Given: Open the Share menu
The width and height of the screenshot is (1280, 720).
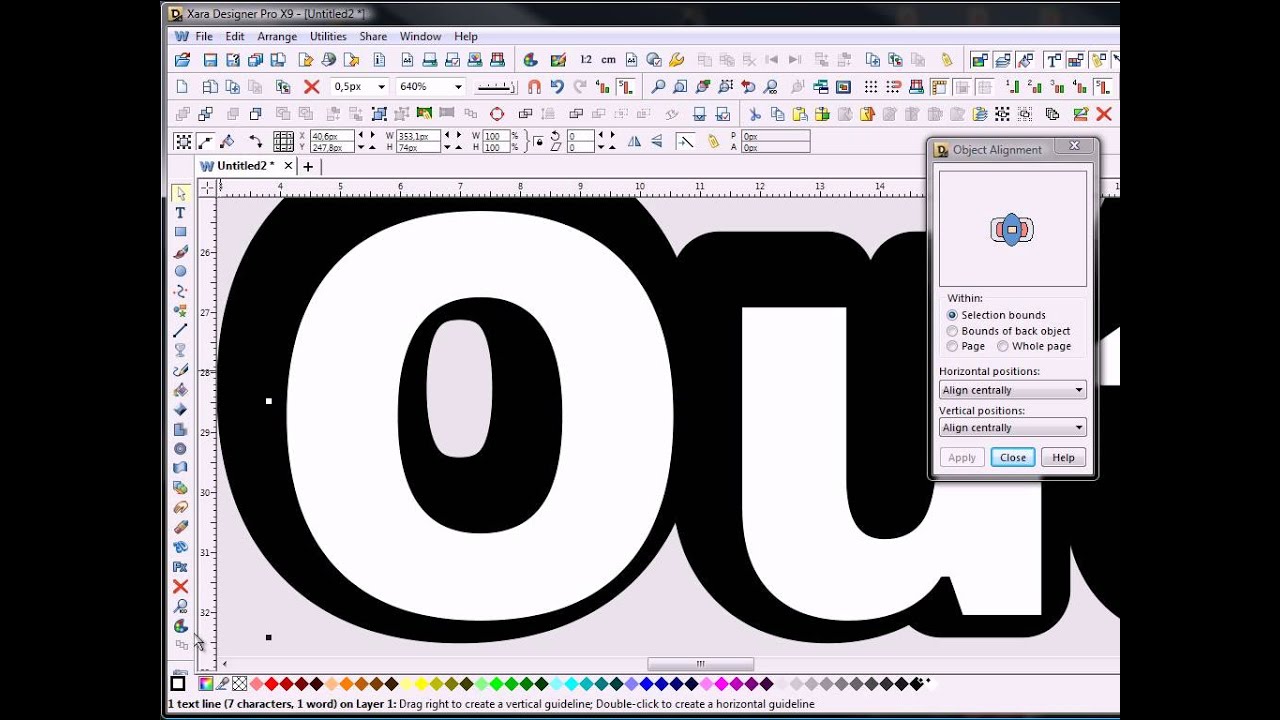Looking at the screenshot, I should coord(373,36).
